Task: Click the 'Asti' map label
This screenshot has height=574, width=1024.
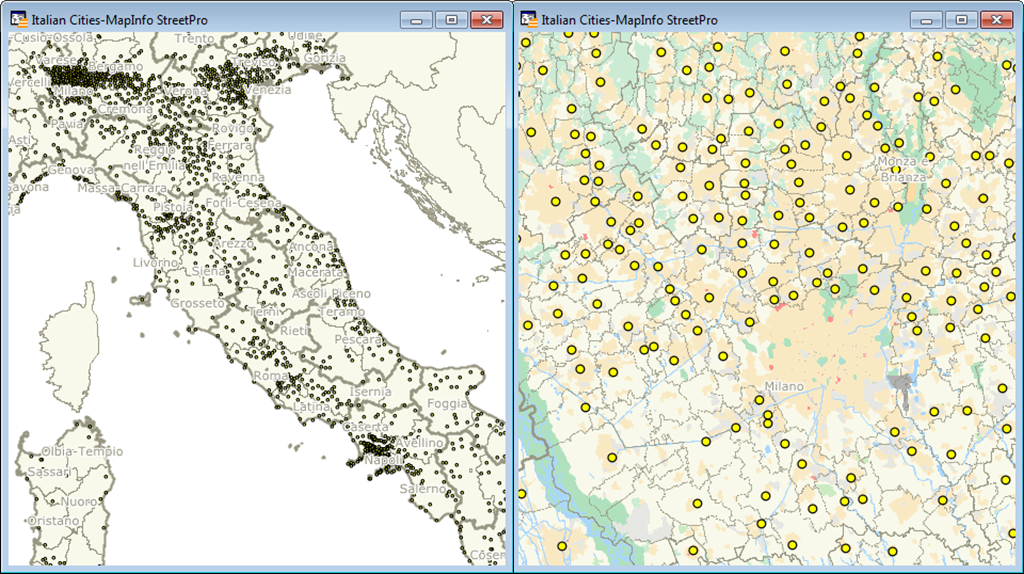Action: pos(19,140)
